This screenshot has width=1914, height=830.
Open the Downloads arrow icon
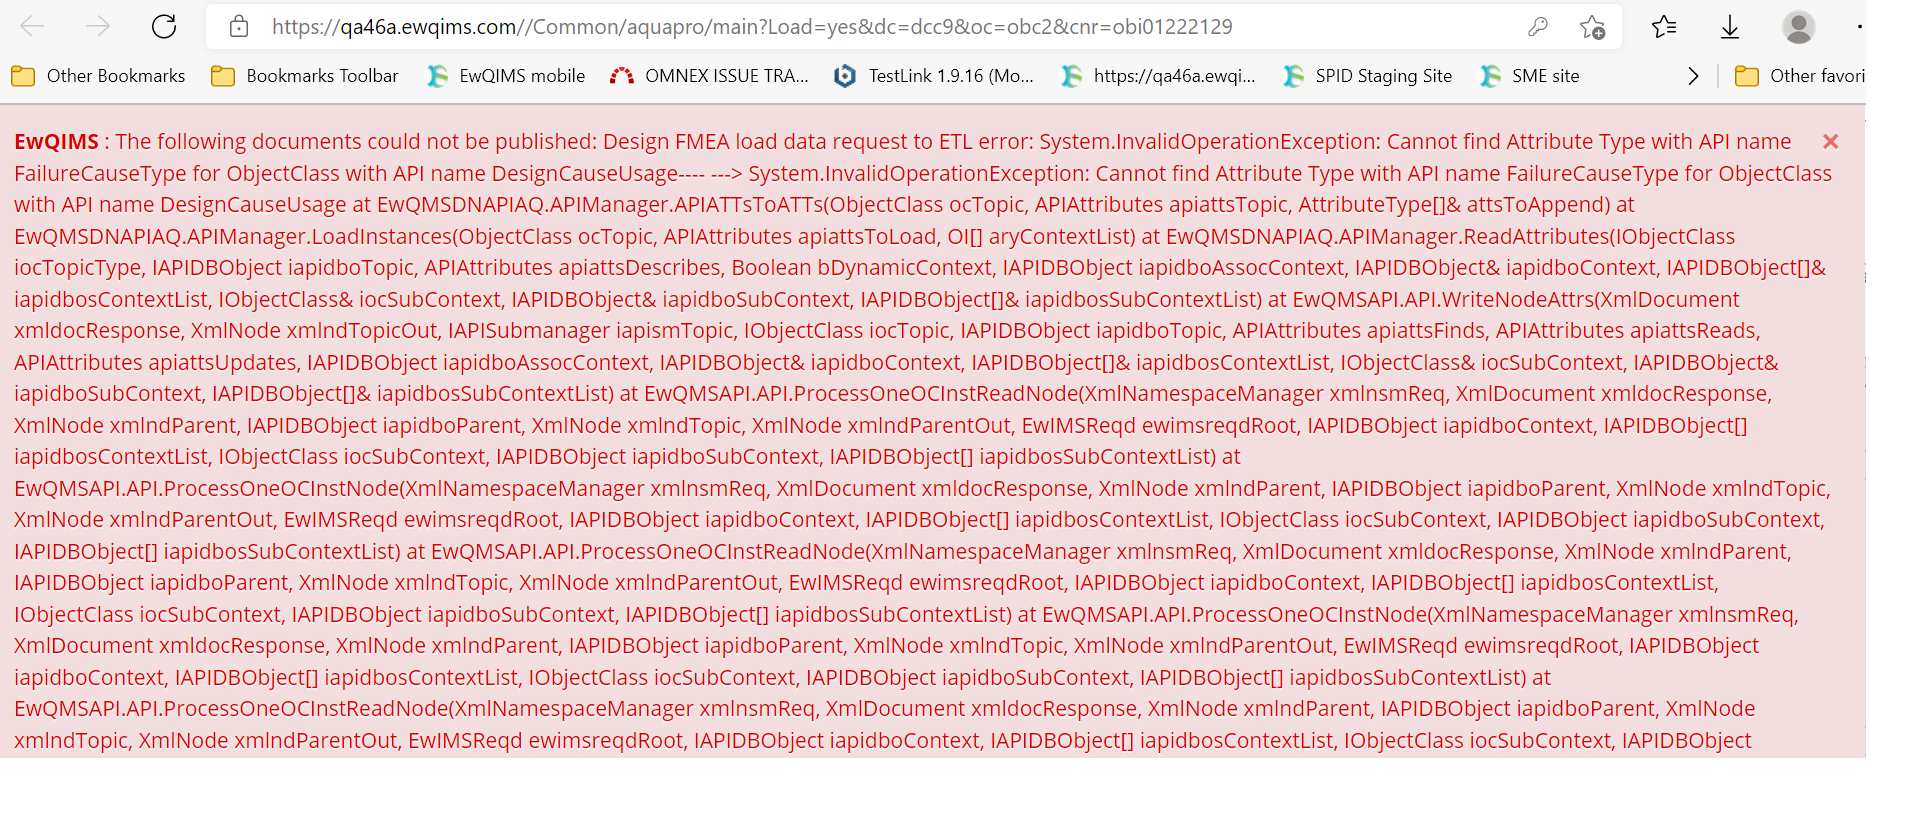point(1730,27)
